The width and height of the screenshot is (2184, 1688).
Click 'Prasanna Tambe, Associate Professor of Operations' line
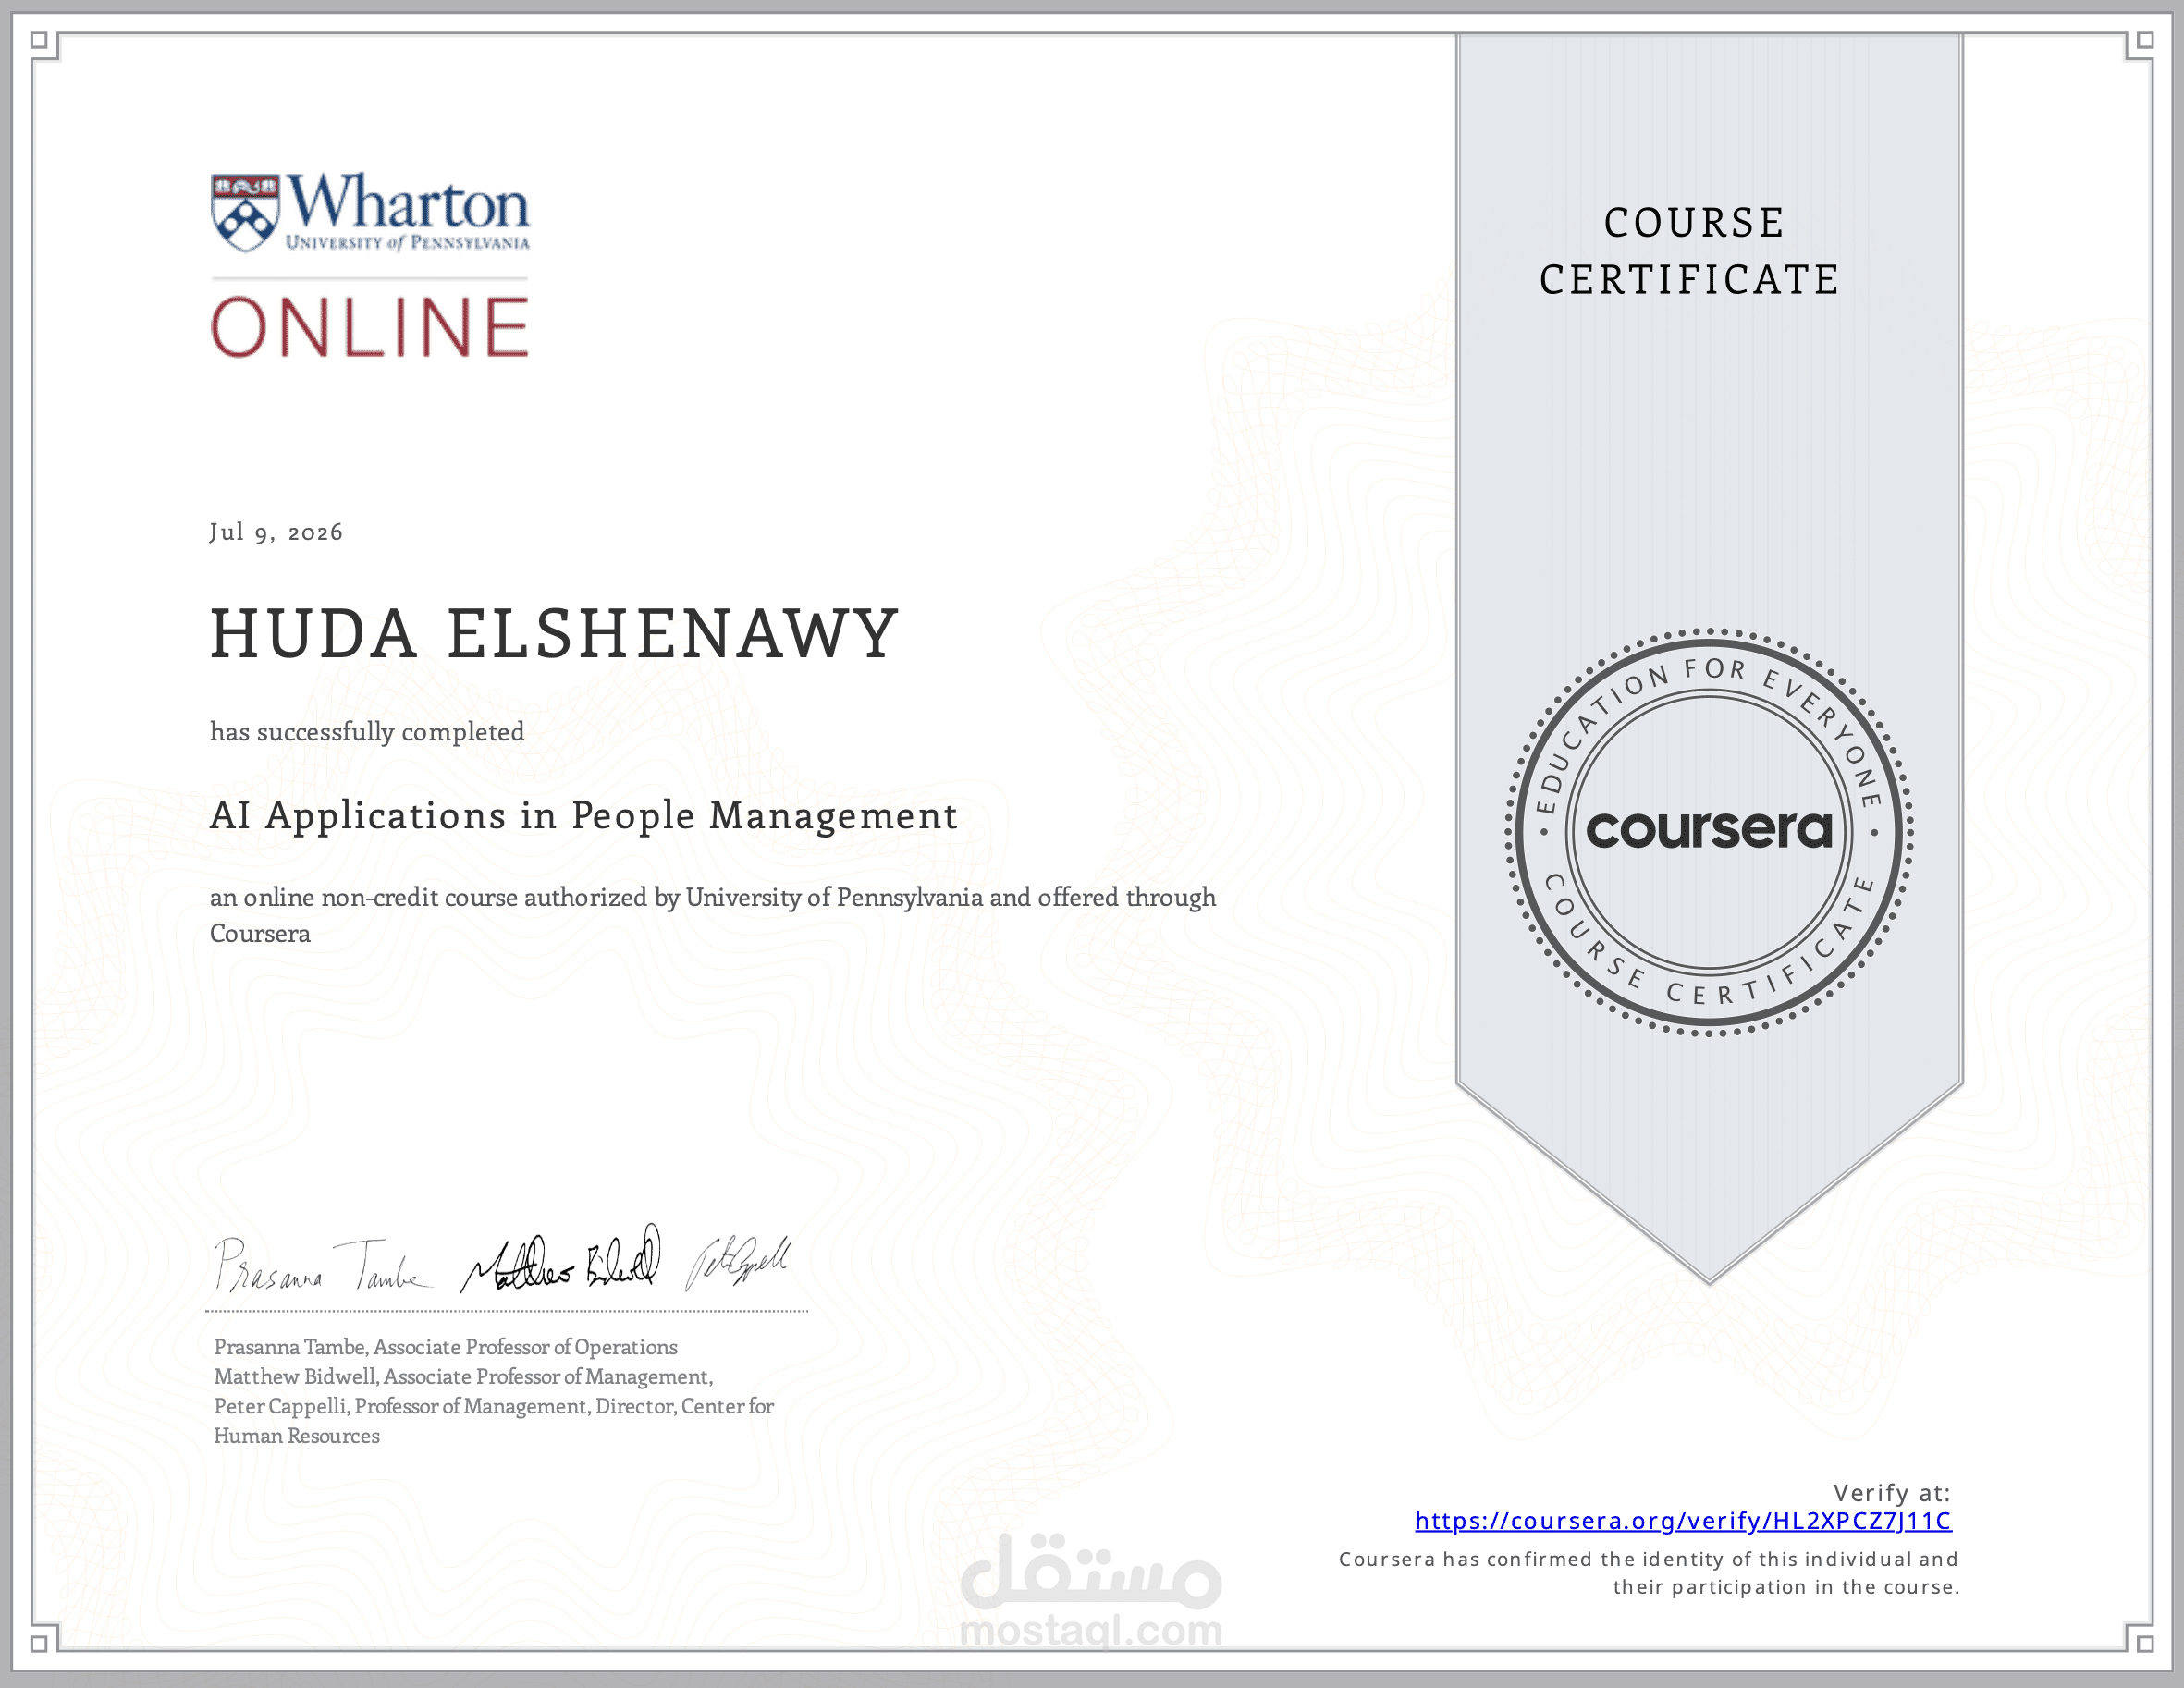446,1347
